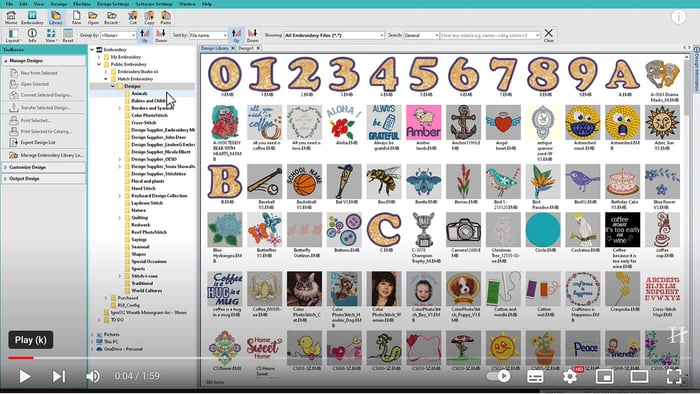700x394 pixels.
Task: Select the Bee.EMB design thumbnail
Action: [x=383, y=182]
